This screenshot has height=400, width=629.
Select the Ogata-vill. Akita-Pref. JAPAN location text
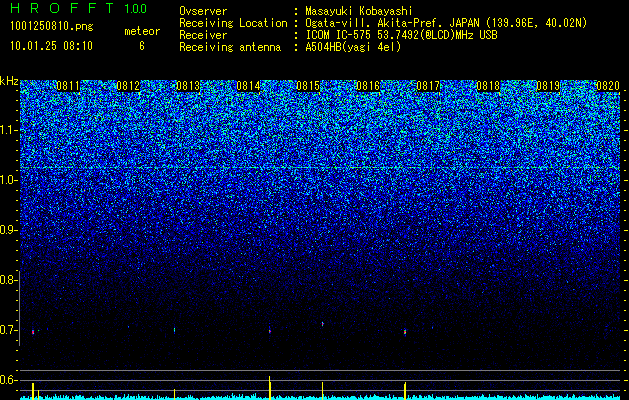(446, 23)
